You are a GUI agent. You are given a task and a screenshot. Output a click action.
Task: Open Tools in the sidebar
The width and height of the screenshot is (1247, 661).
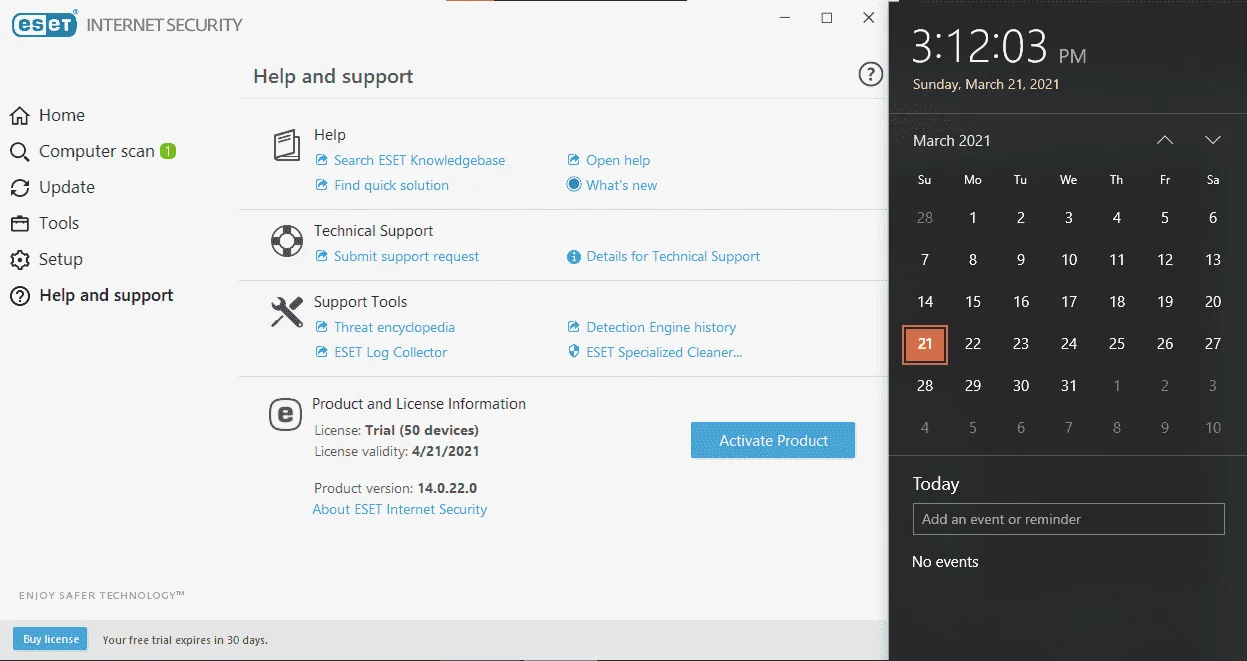tap(59, 224)
